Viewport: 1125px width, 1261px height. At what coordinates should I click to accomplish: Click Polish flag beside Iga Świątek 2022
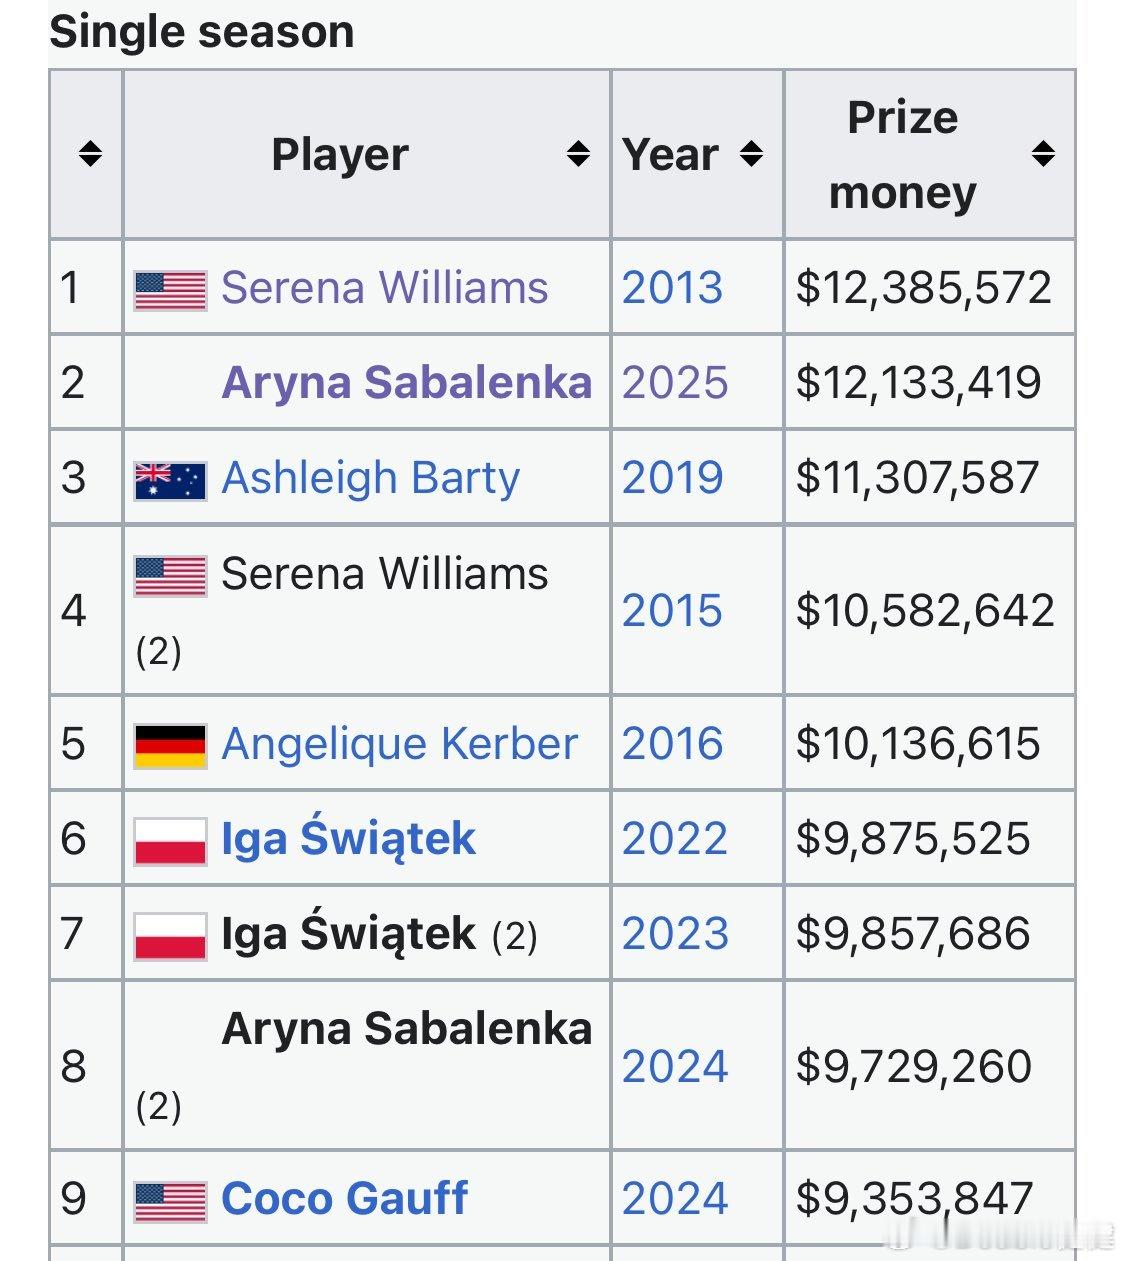point(171,841)
